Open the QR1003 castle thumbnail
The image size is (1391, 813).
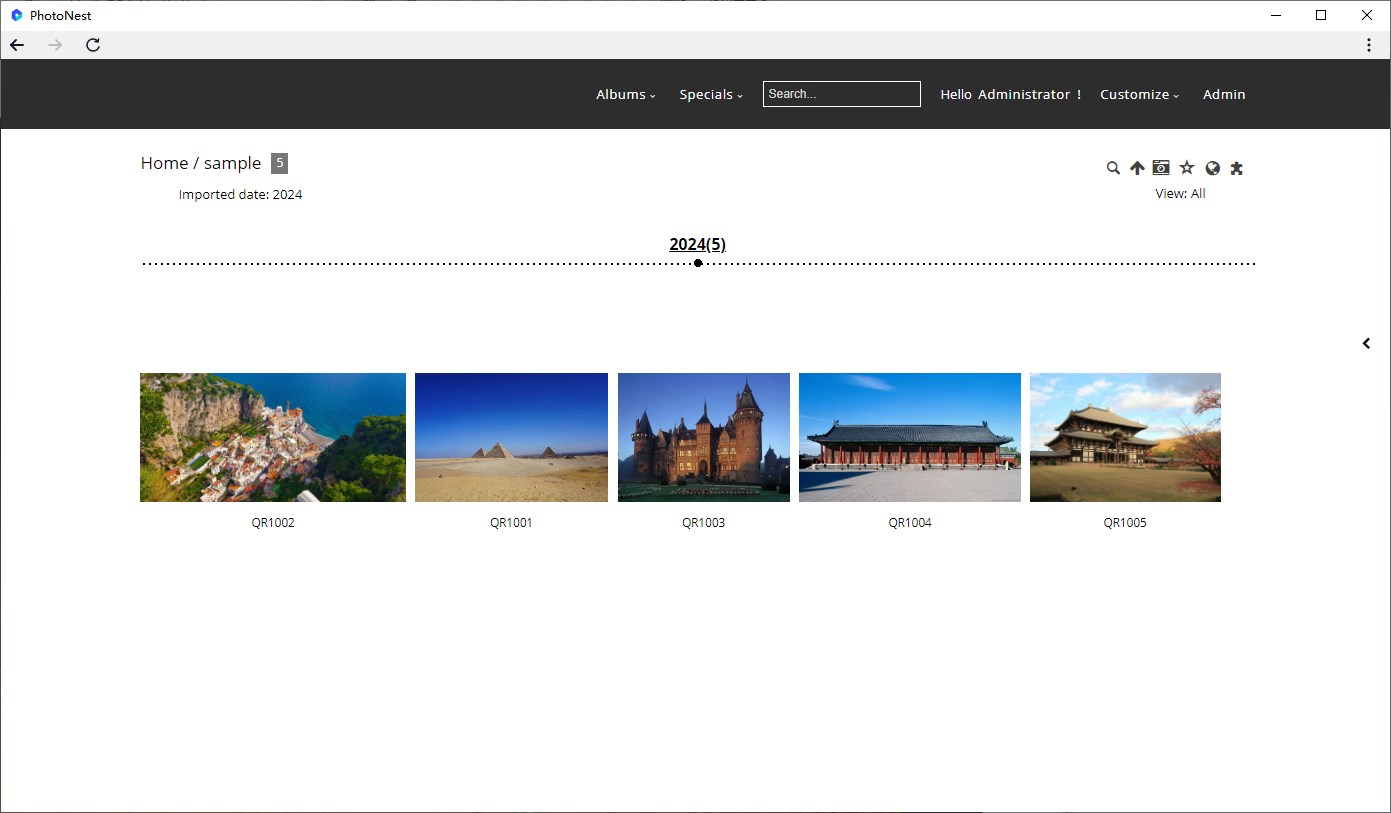[x=704, y=437]
